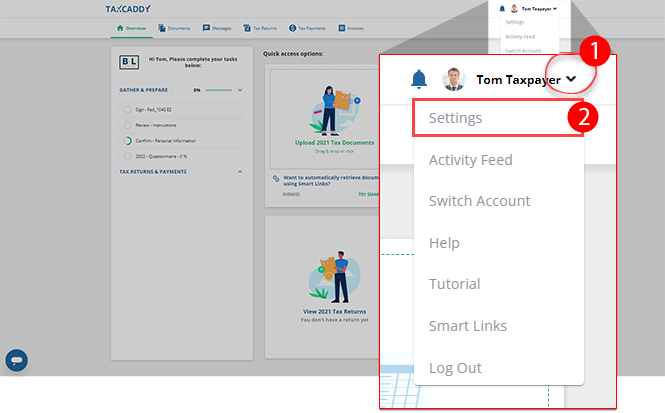Click the large notification bell icon
Image resolution: width=665 pixels, height=413 pixels.
[x=419, y=79]
